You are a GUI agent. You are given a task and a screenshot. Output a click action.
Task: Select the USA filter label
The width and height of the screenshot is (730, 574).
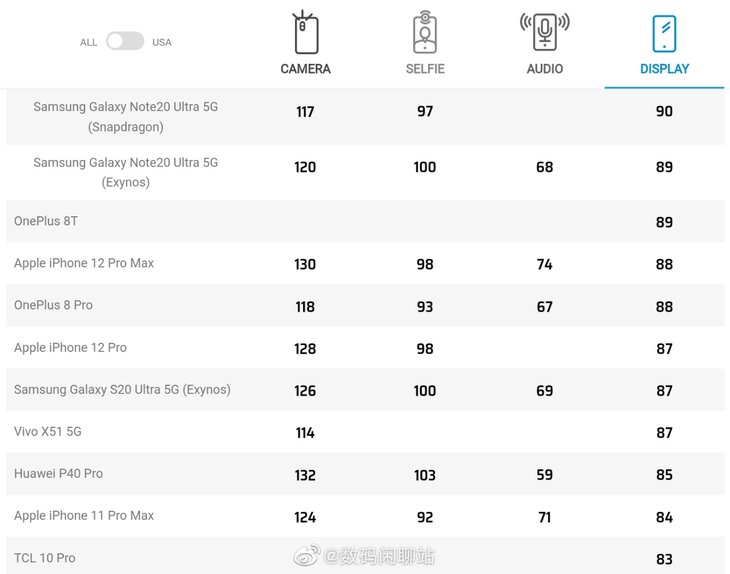click(162, 42)
